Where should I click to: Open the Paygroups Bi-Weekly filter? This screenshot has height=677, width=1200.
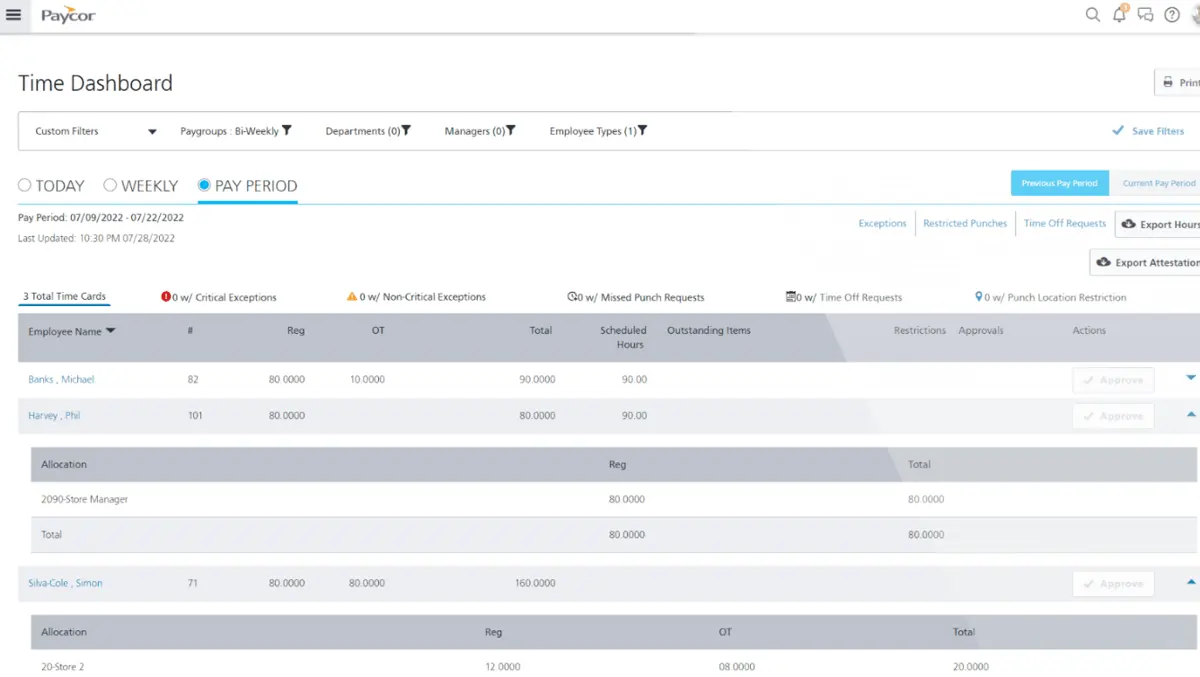(x=236, y=131)
